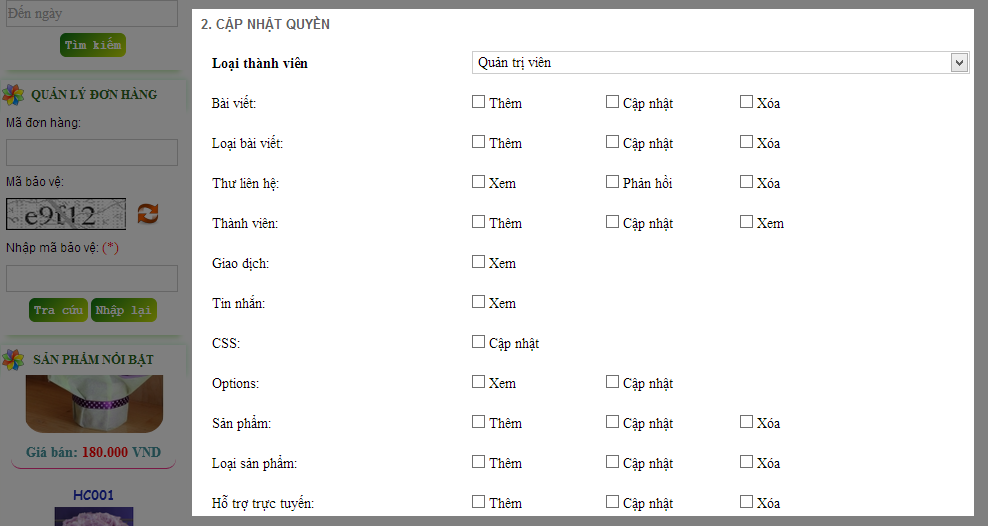Enable Thêm checkbox for Bài viết

[478, 101]
